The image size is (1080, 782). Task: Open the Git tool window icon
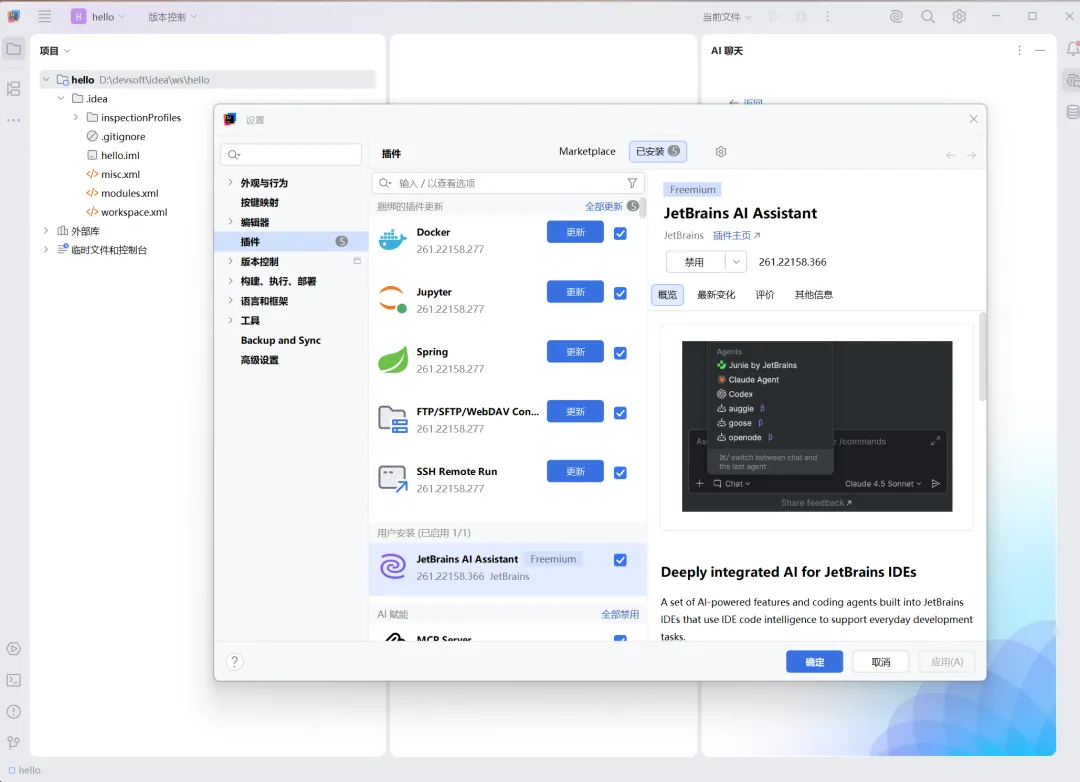(13, 743)
